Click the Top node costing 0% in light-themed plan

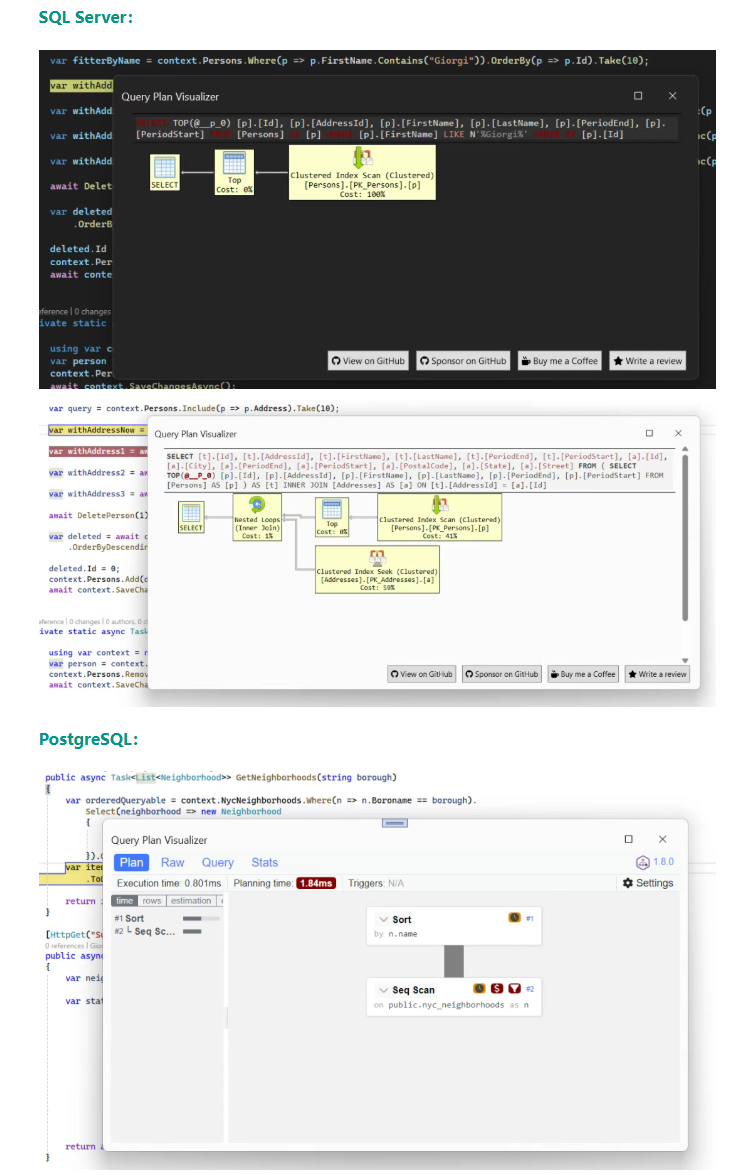(332, 518)
